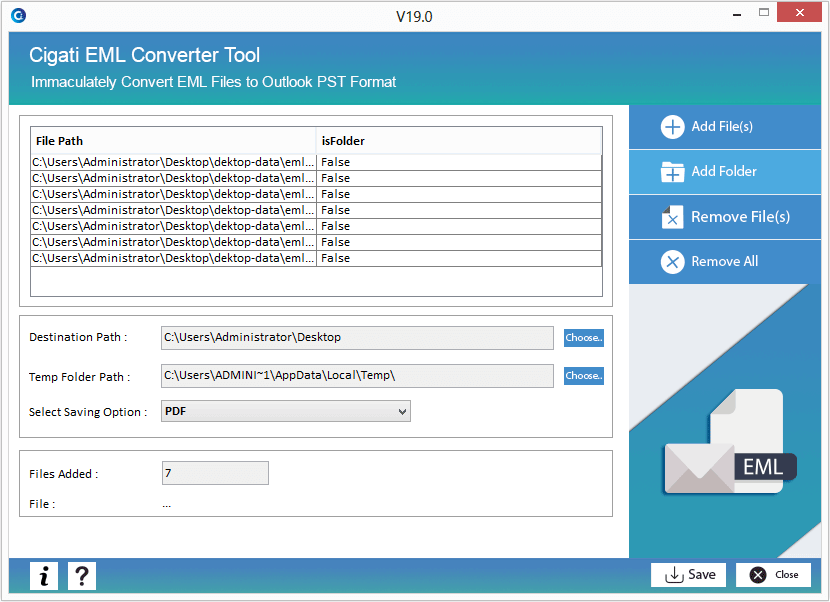Select the sixth file path row

[316, 242]
